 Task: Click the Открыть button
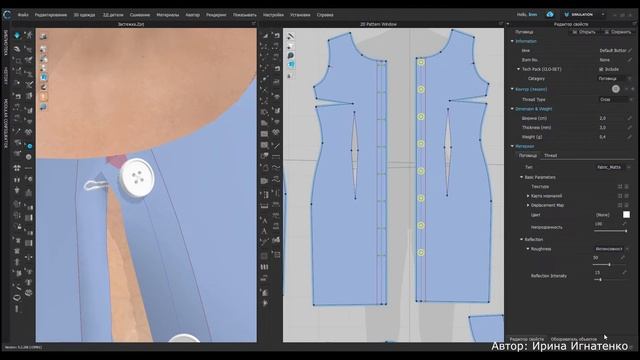(x=584, y=32)
